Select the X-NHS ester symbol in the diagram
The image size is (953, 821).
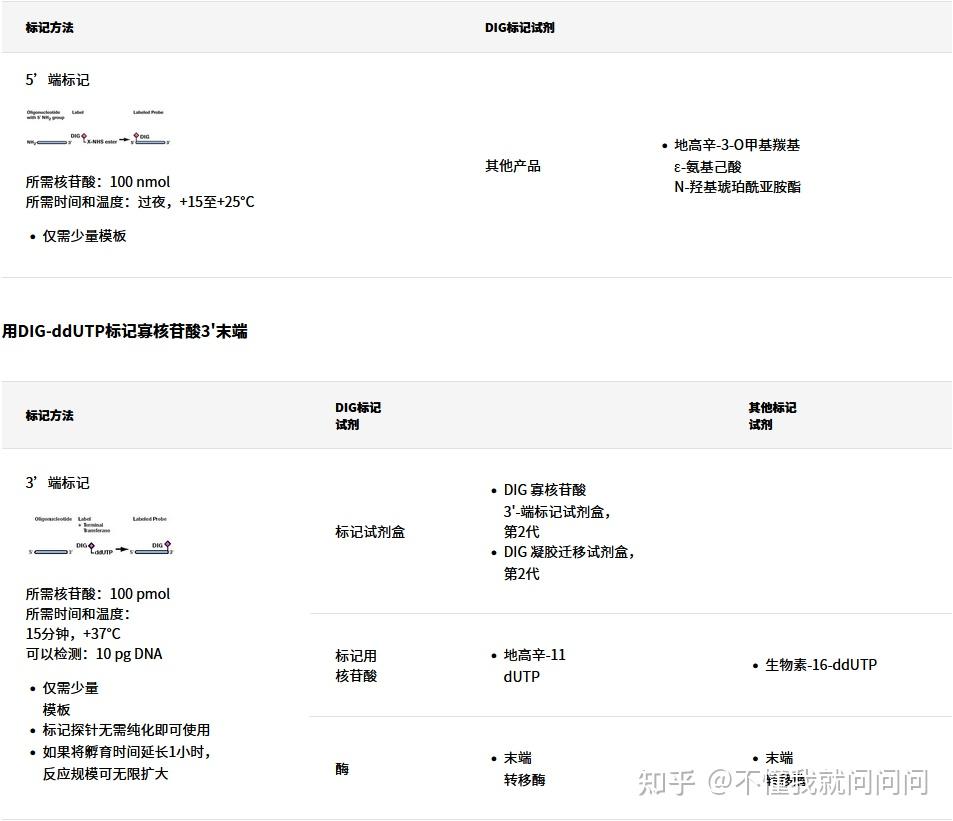coord(102,142)
